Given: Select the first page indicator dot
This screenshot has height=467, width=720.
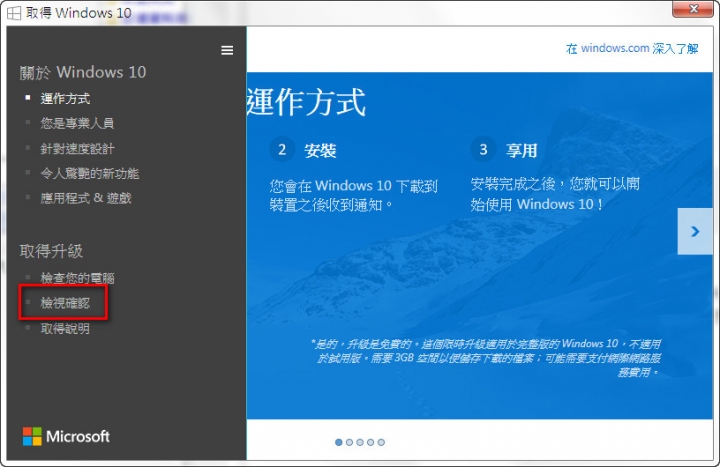Looking at the screenshot, I should pyautogui.click(x=339, y=442).
